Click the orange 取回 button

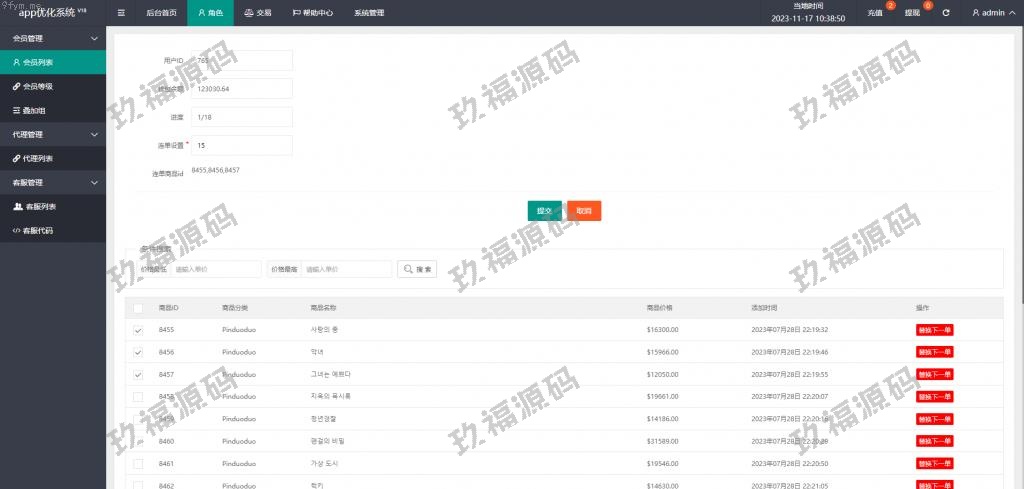click(x=583, y=211)
